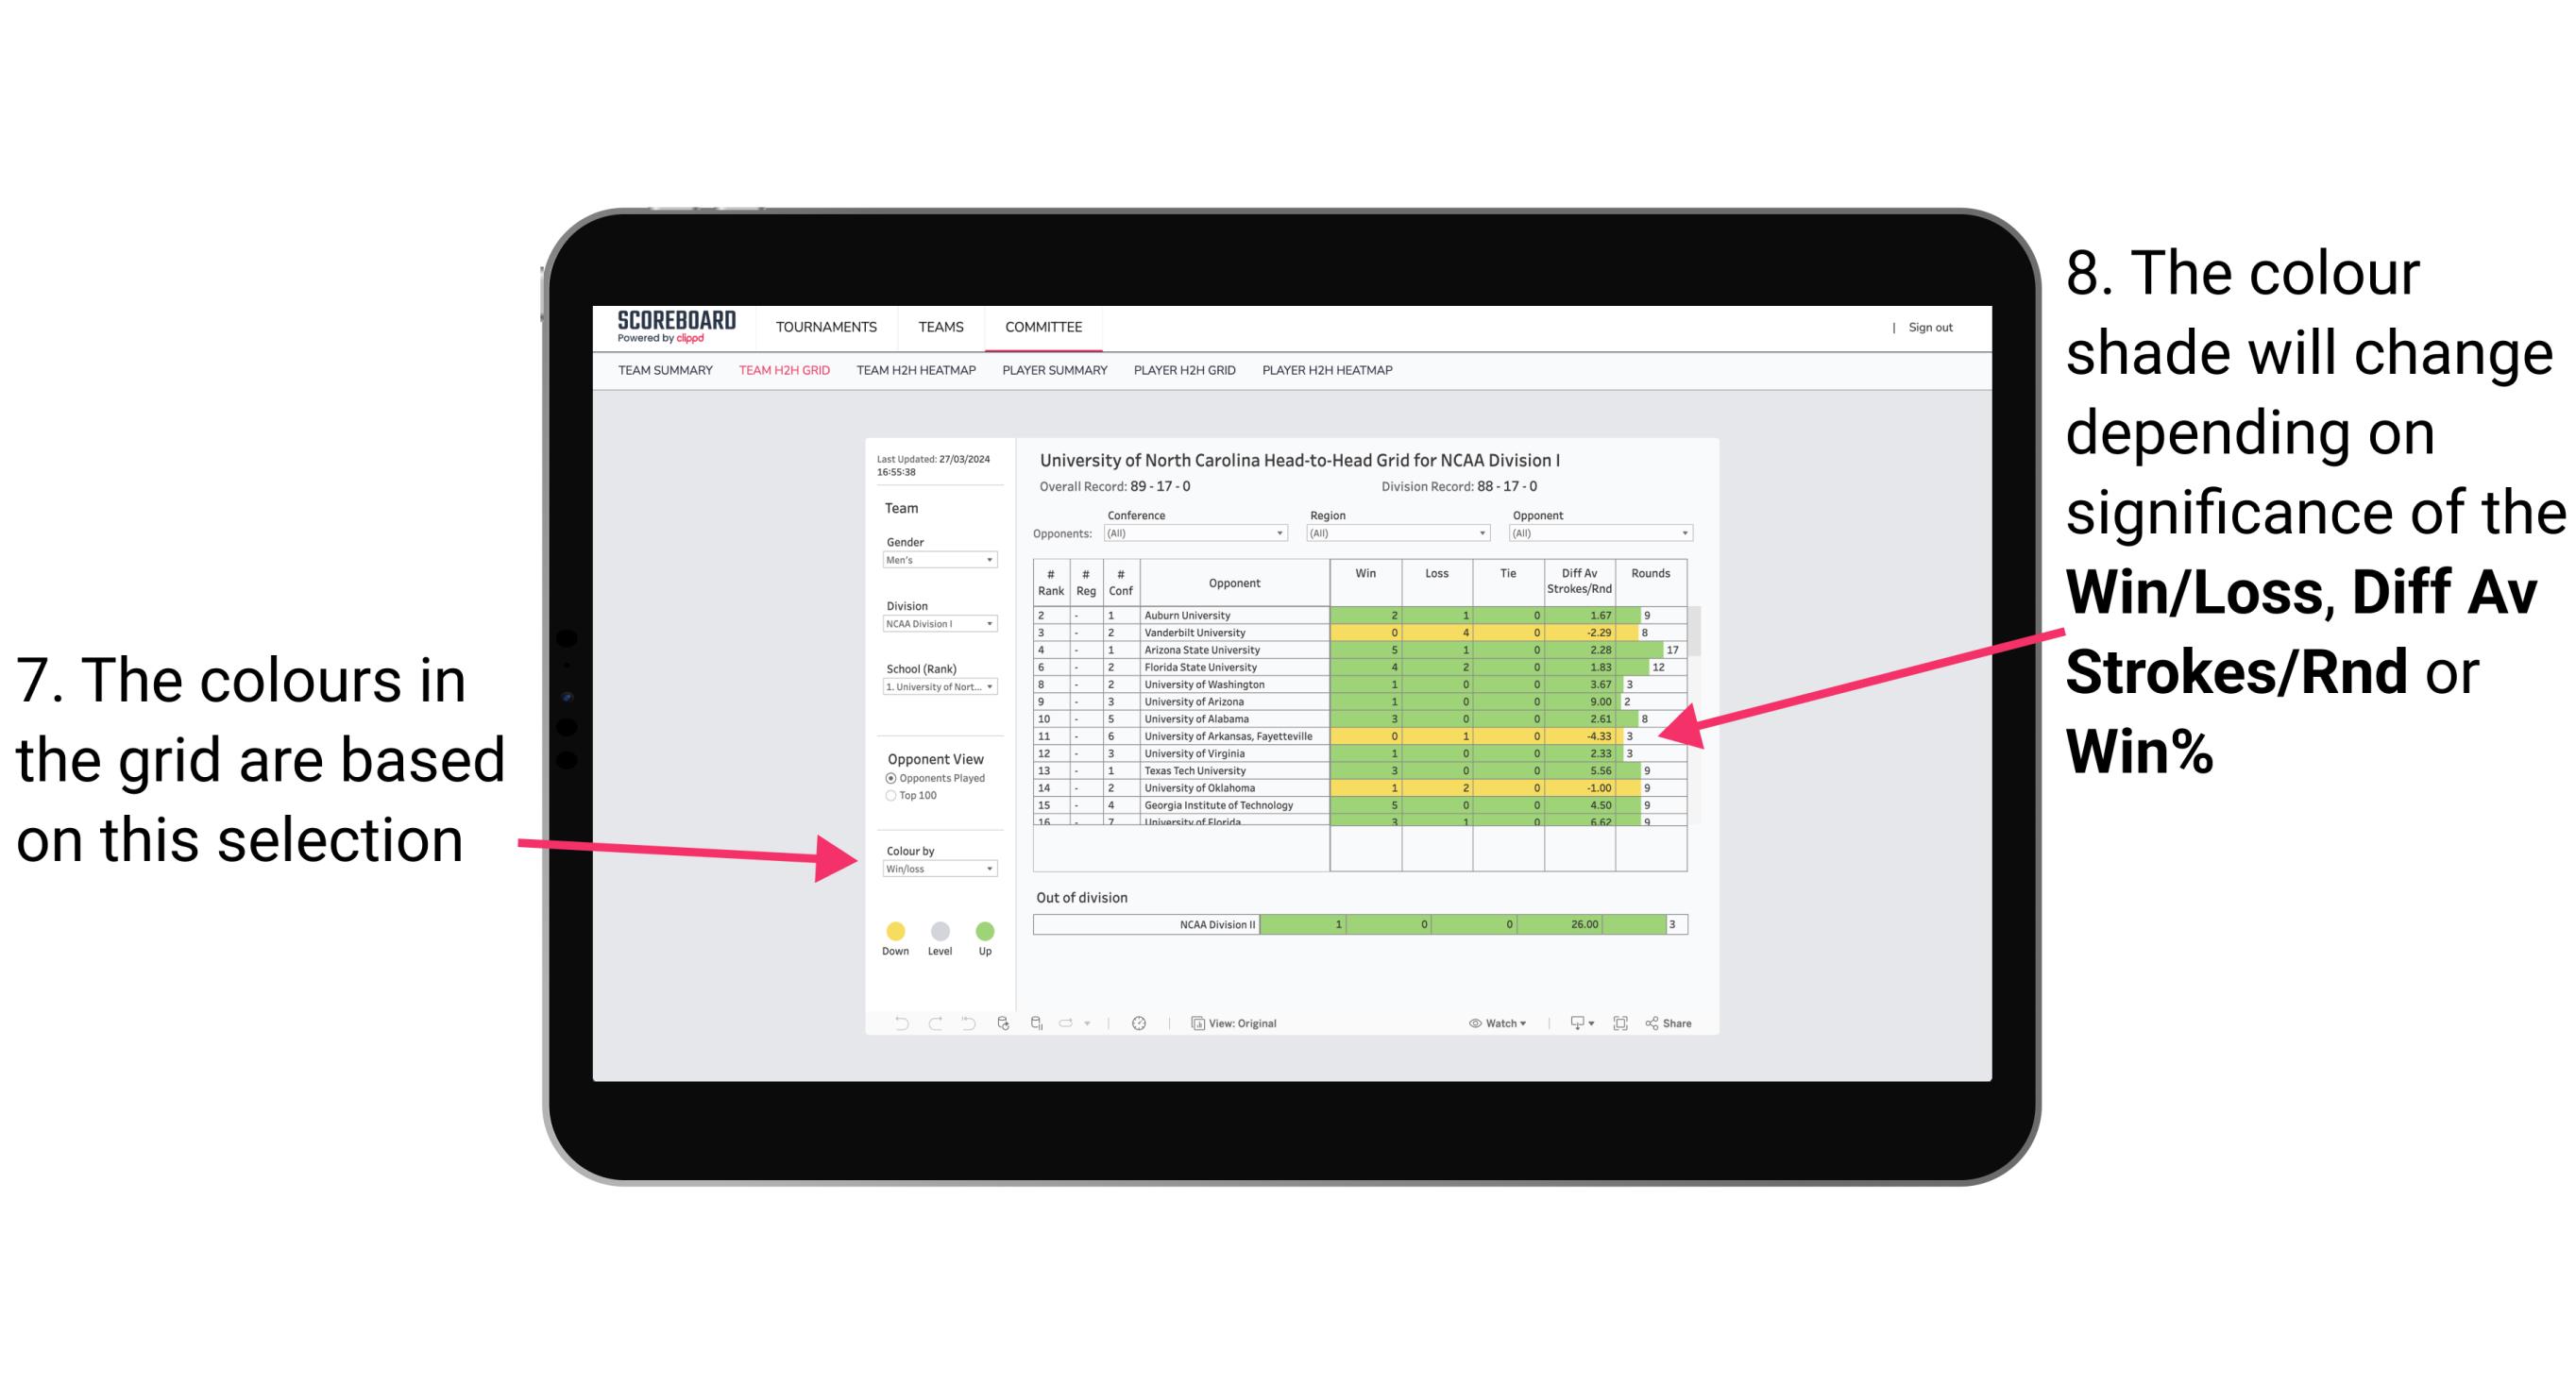Image resolution: width=2576 pixels, height=1386 pixels.
Task: Toggle the Men's gender checkbox
Action: (x=936, y=565)
